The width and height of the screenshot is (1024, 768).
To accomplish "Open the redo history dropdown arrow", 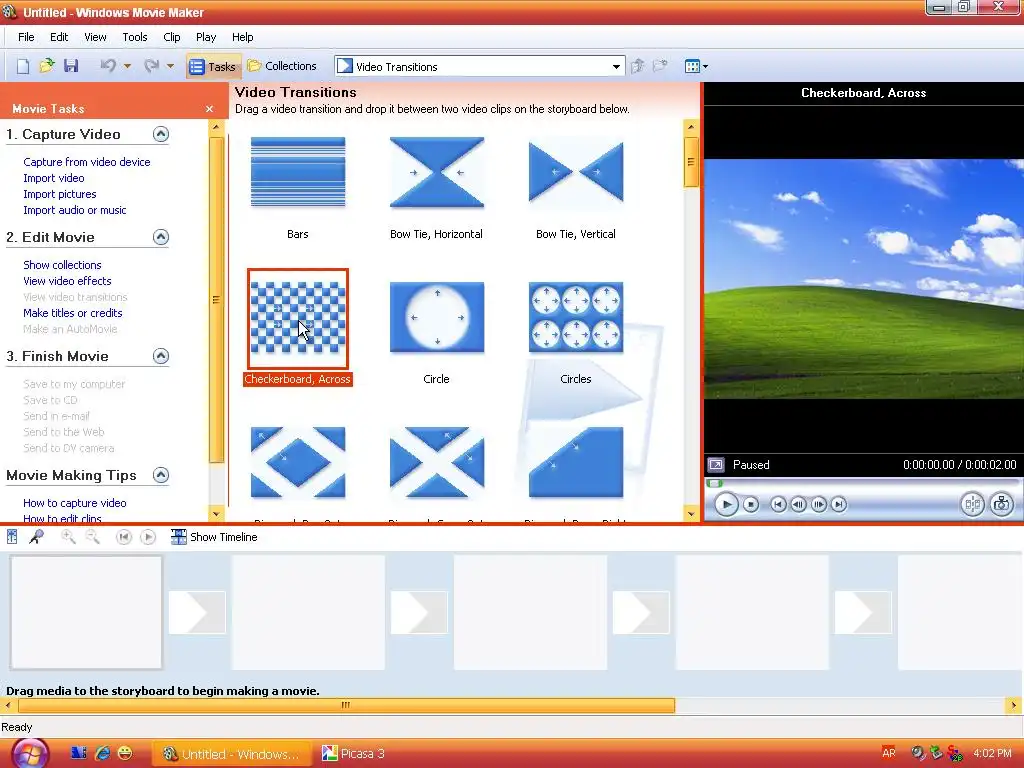I will point(170,66).
